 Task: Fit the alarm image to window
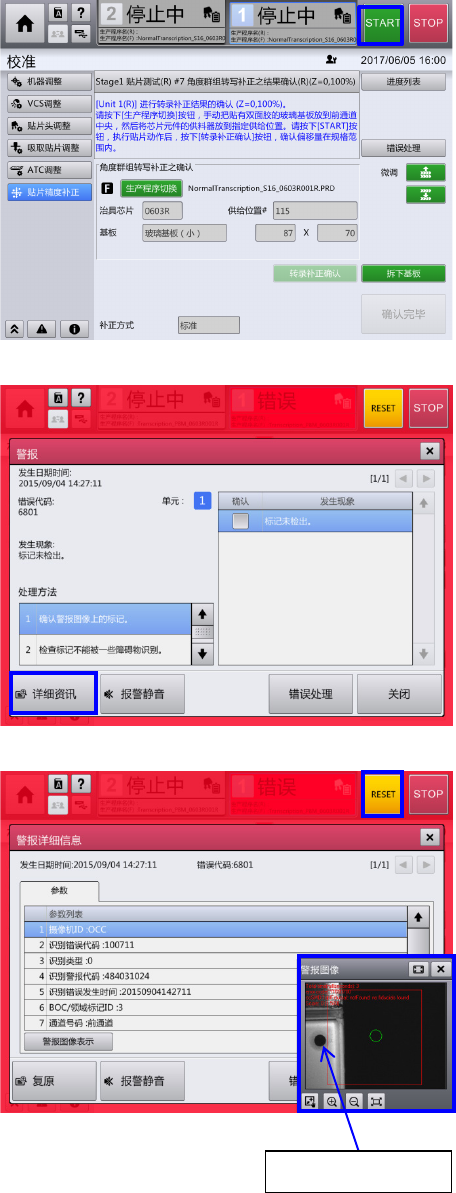click(375, 1100)
